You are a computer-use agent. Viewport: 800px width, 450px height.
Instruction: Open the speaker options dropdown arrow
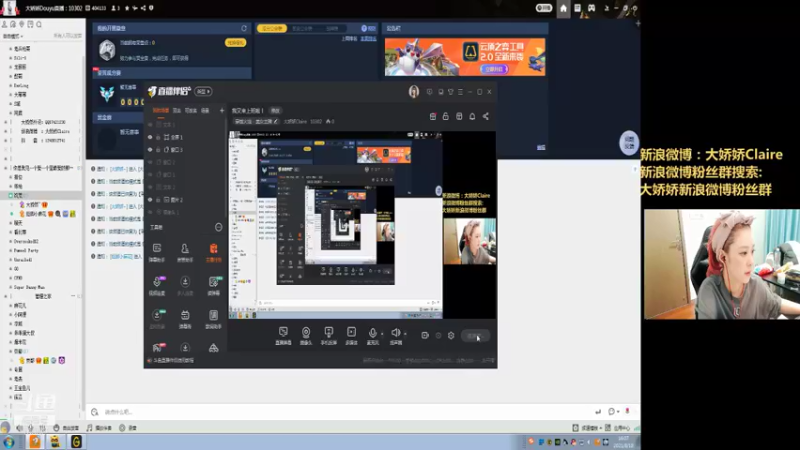coord(405,334)
